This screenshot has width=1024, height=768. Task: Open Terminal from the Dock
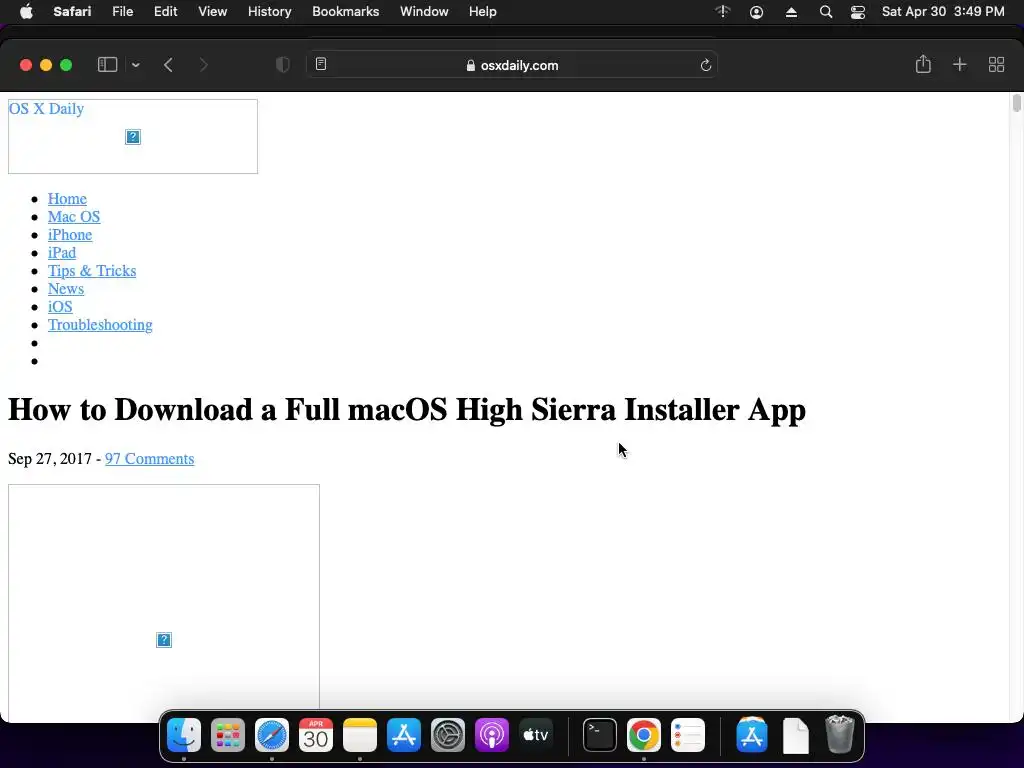click(600, 735)
